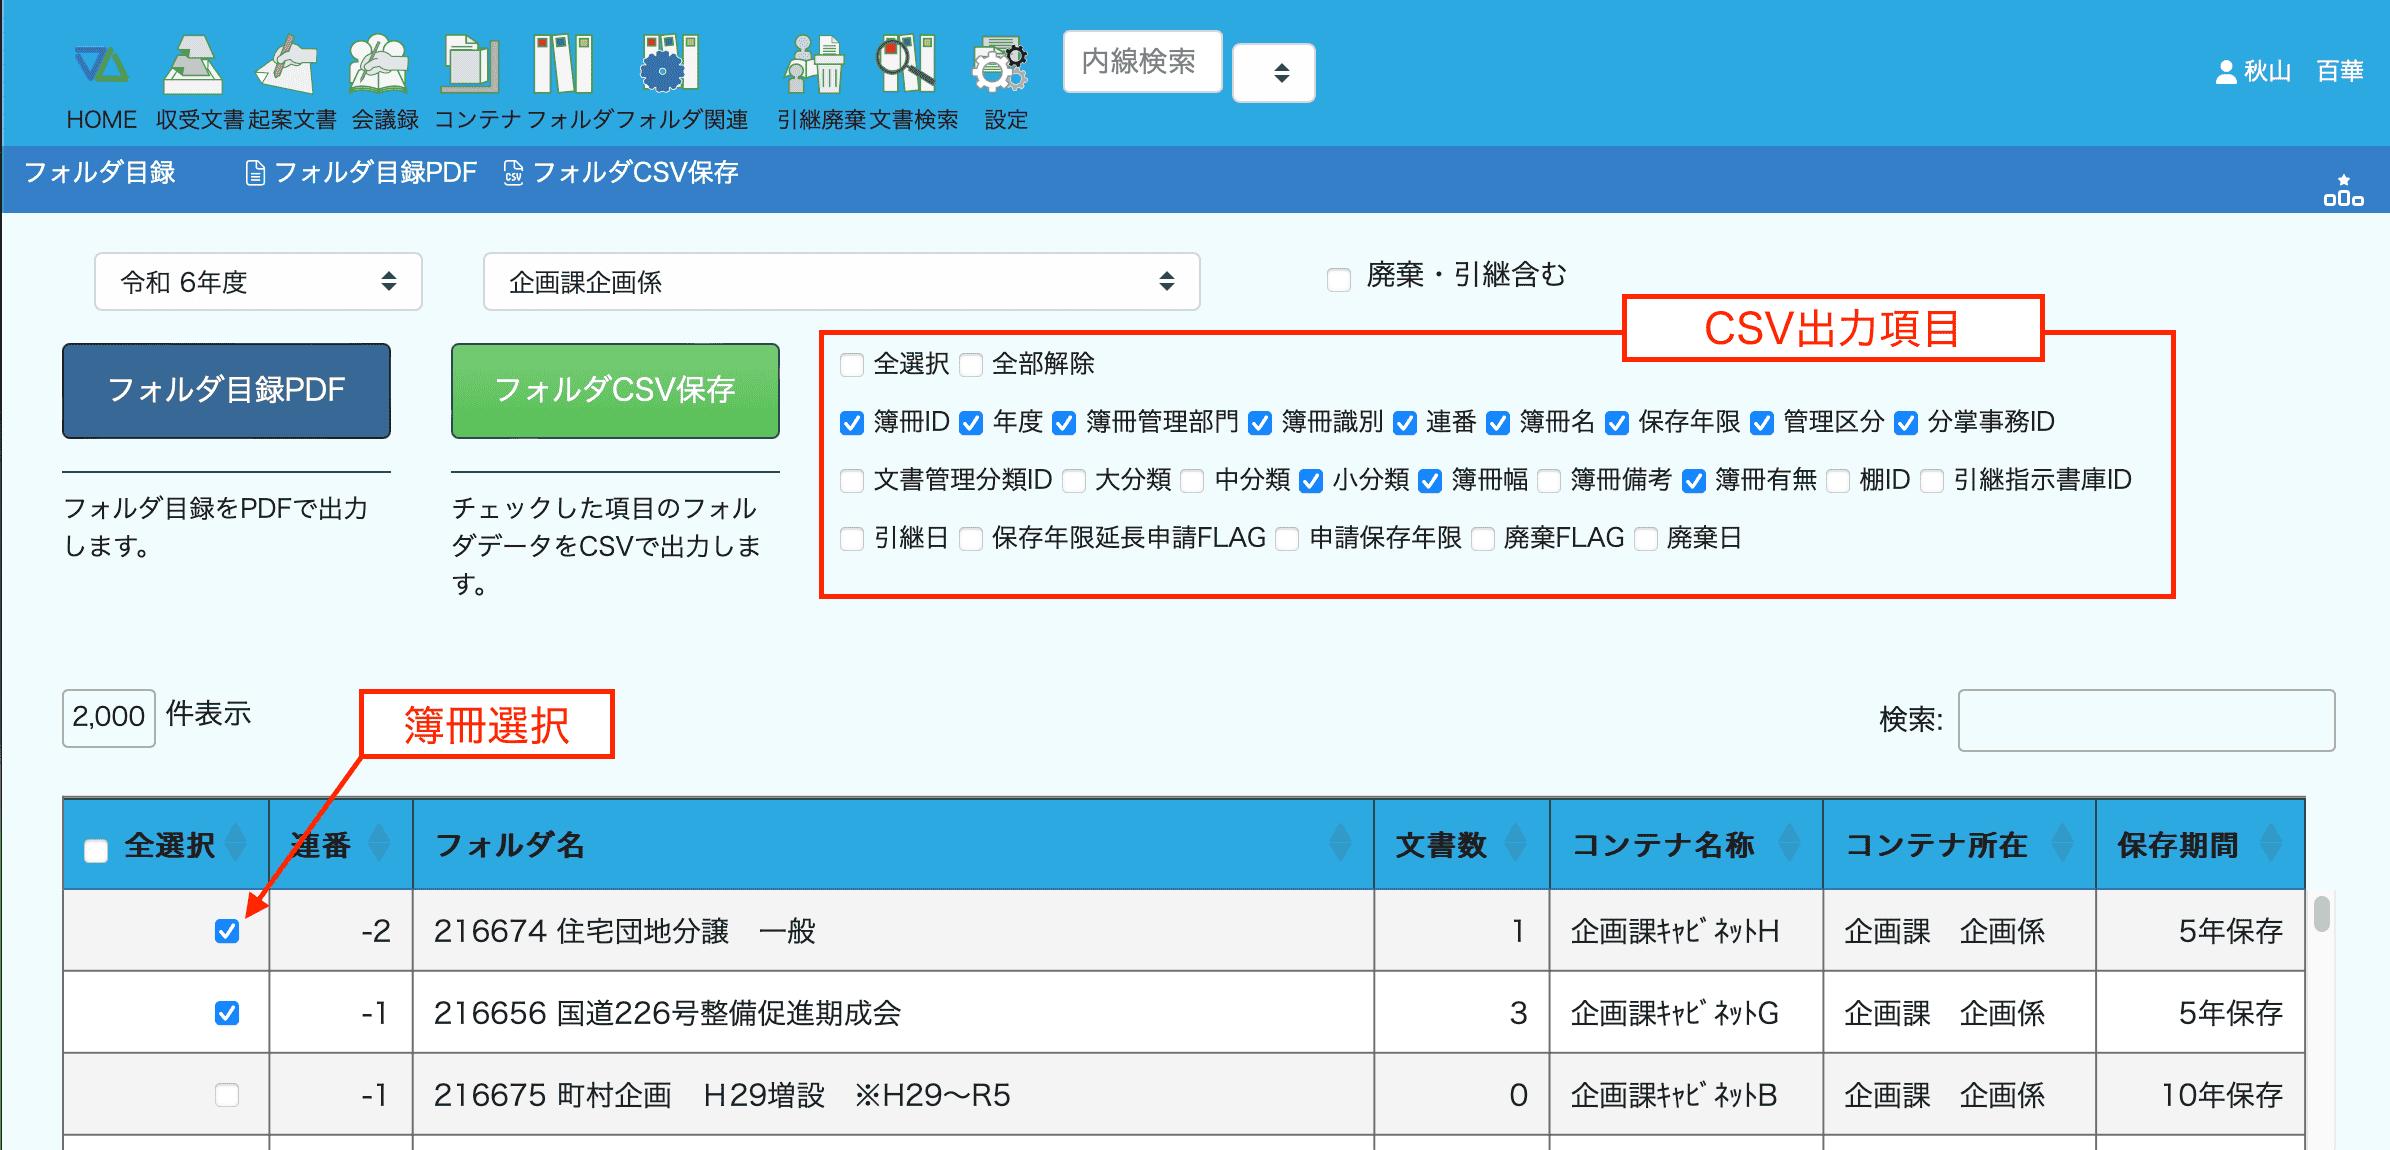Enable the 廃棄・引継含む checkbox
The width and height of the screenshot is (2390, 1150).
click(1338, 279)
